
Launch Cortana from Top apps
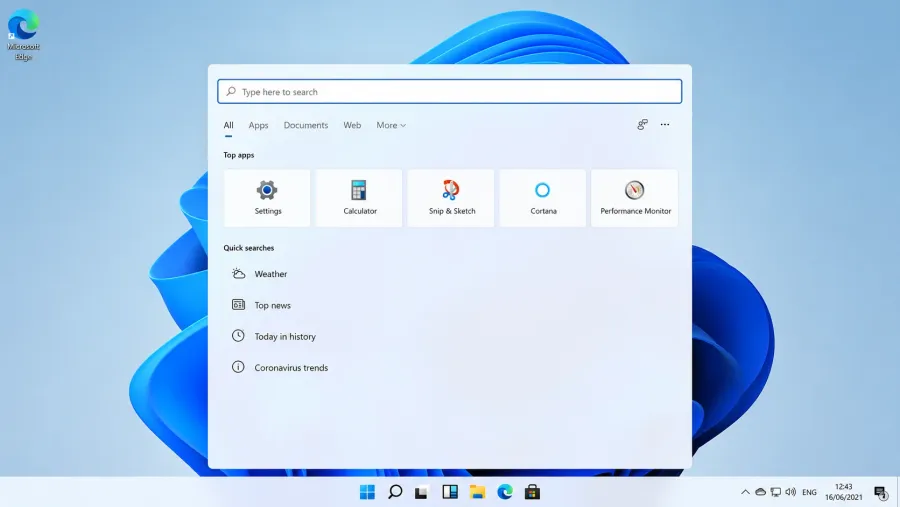click(542, 198)
